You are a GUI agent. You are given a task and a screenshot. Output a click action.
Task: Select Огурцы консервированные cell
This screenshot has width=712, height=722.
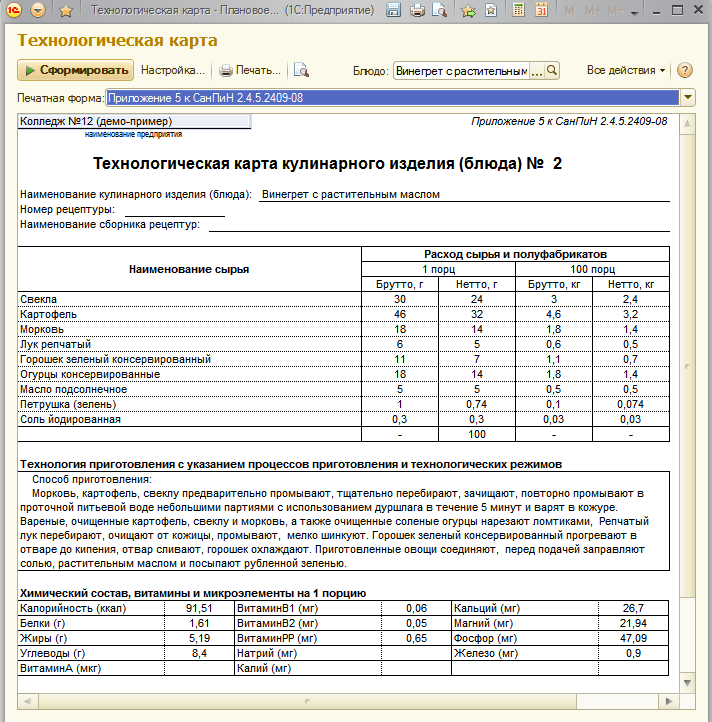(x=189, y=374)
